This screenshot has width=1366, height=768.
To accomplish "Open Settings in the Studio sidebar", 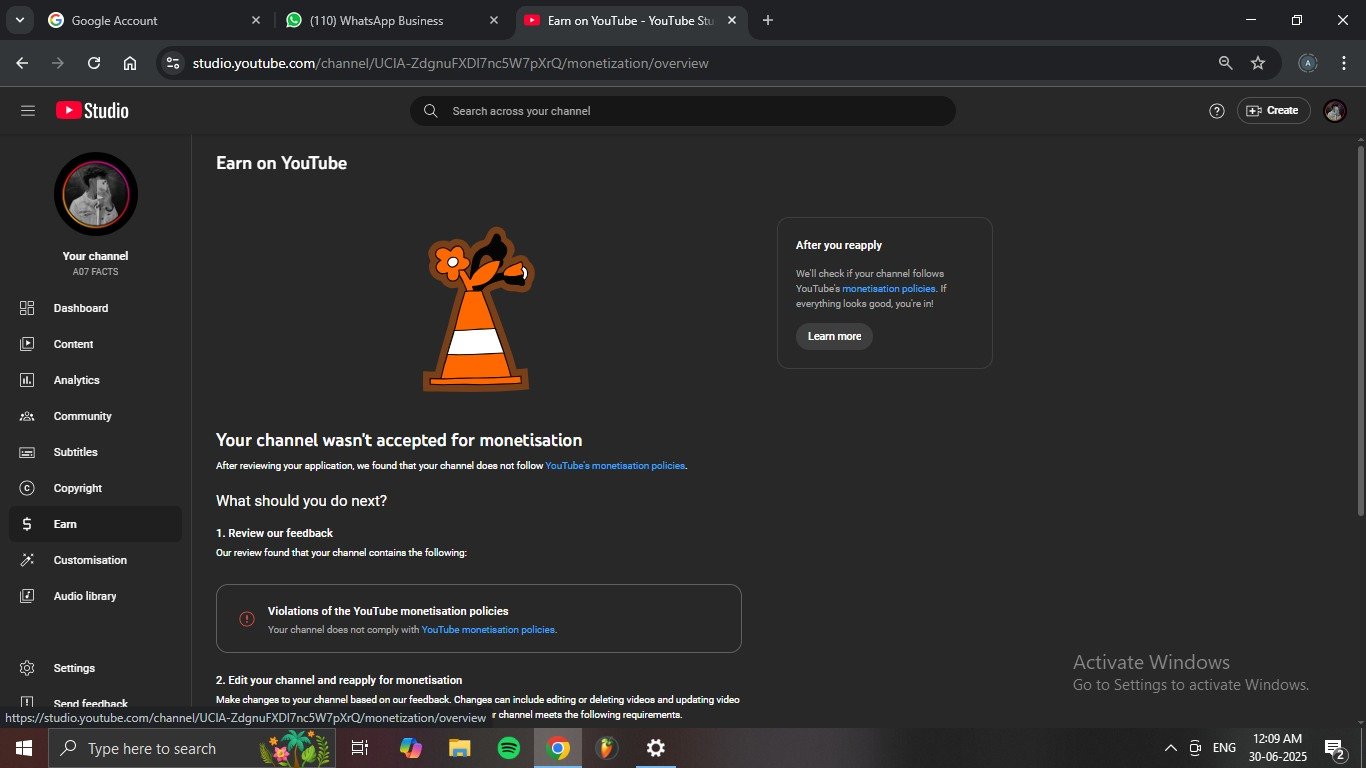I will (95, 668).
